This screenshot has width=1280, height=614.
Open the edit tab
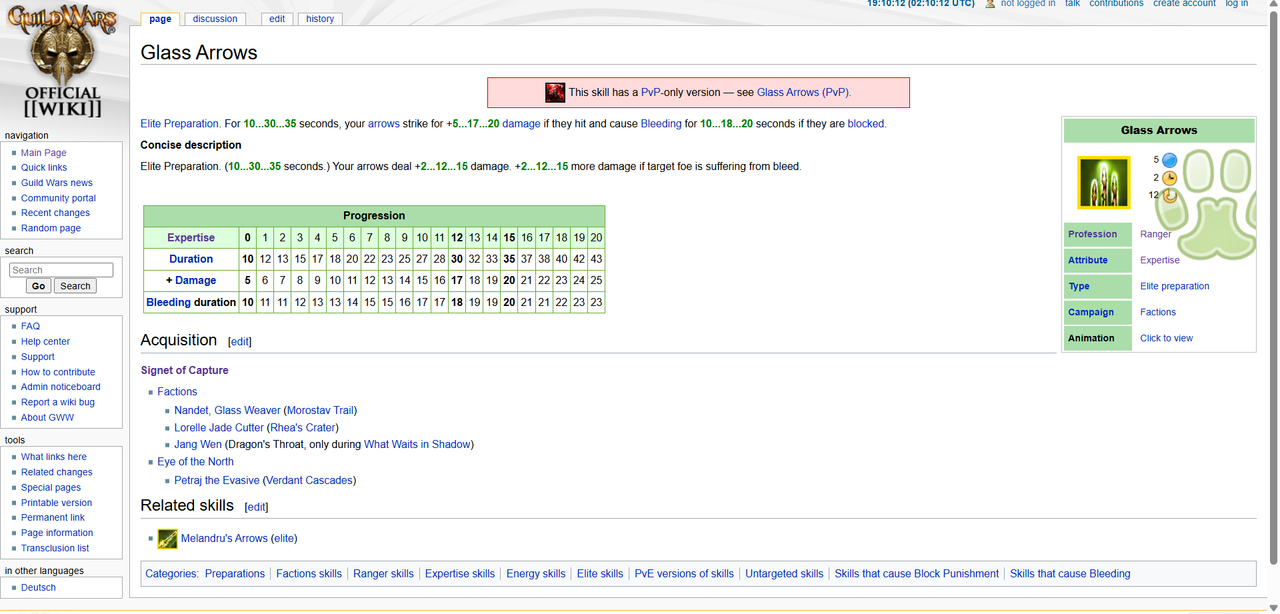coord(277,19)
